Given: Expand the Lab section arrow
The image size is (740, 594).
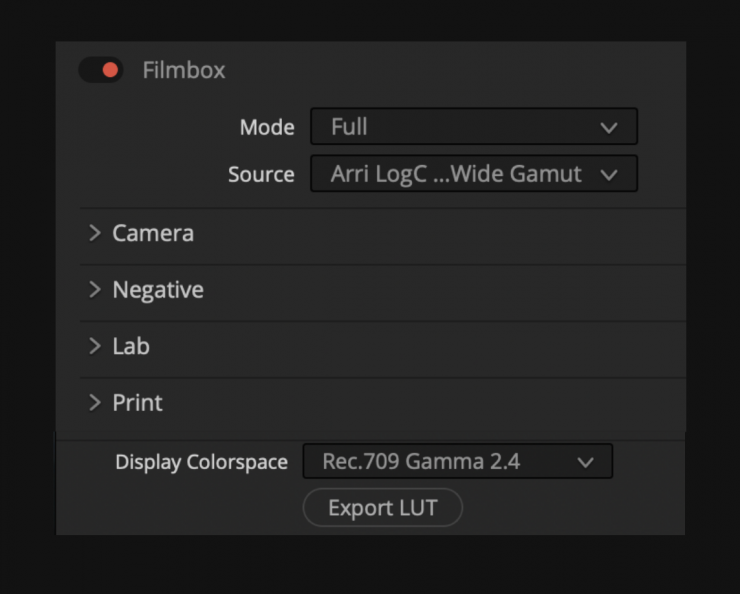Looking at the screenshot, I should coord(95,346).
